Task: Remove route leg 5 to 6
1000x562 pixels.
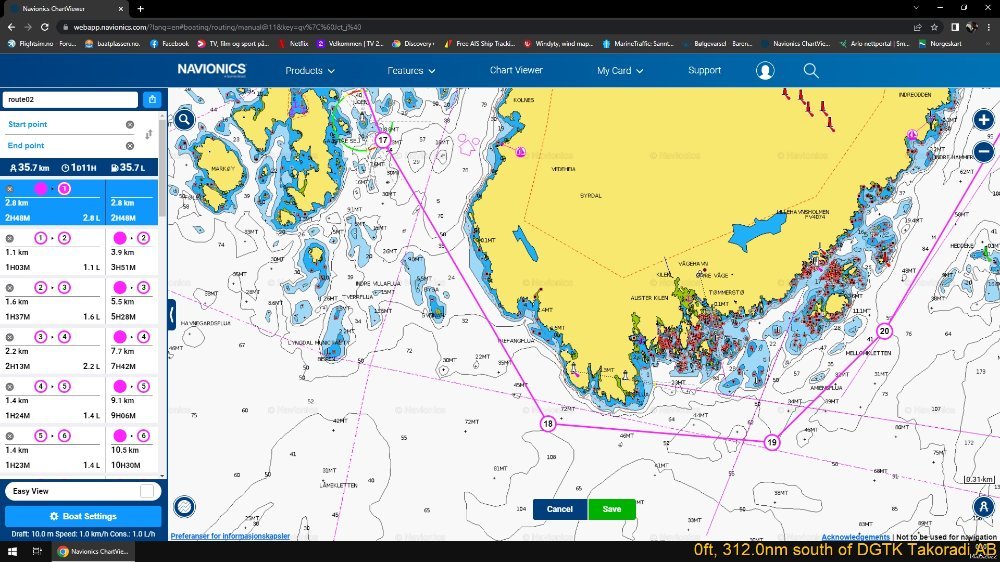Action: click(x=10, y=436)
